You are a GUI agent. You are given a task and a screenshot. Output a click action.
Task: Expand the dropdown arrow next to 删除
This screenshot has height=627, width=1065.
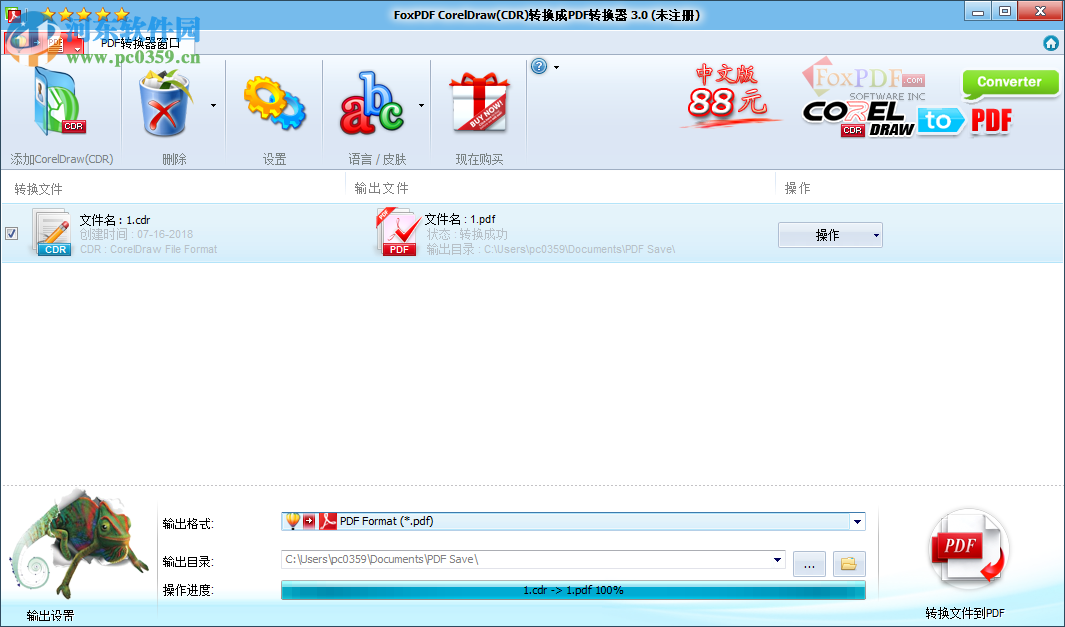[213, 103]
